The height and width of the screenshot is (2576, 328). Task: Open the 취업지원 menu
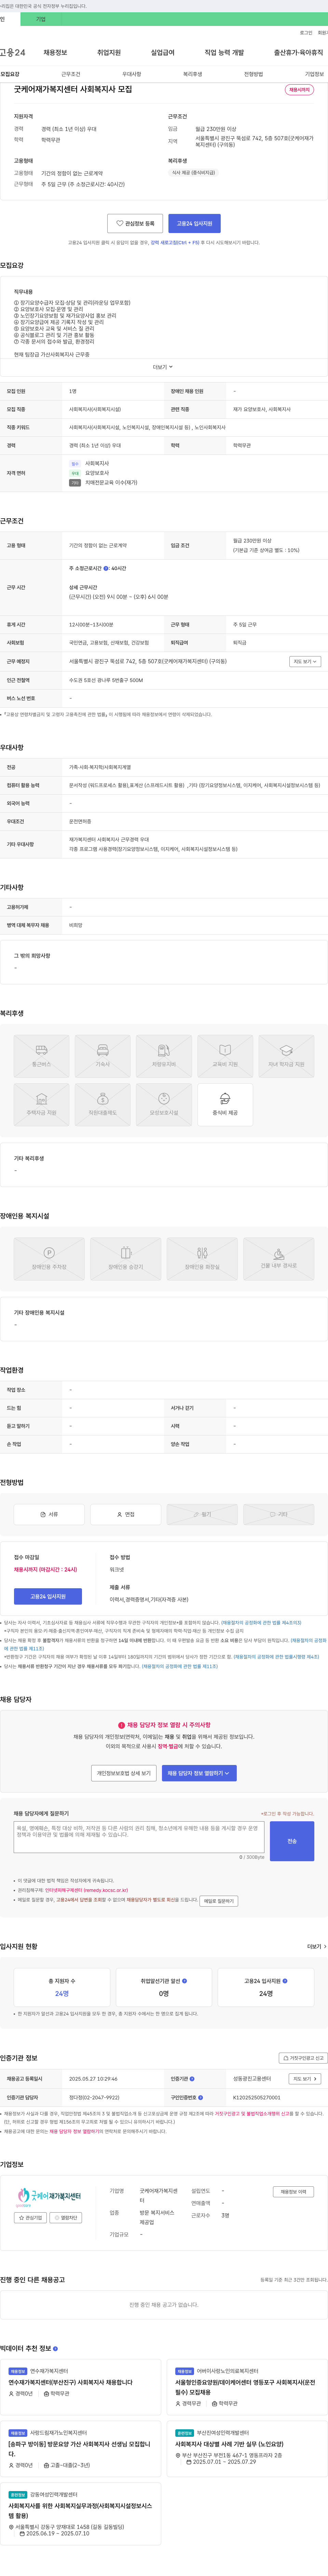pos(109,52)
